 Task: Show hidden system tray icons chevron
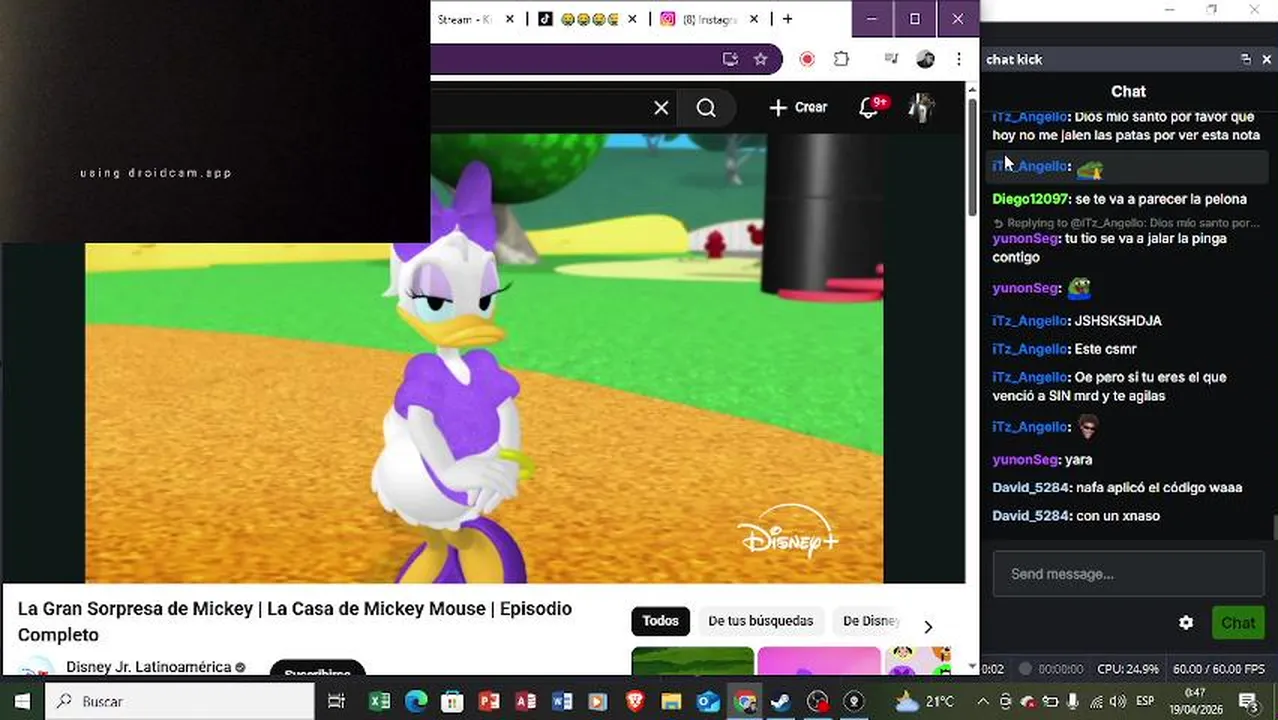[983, 701]
